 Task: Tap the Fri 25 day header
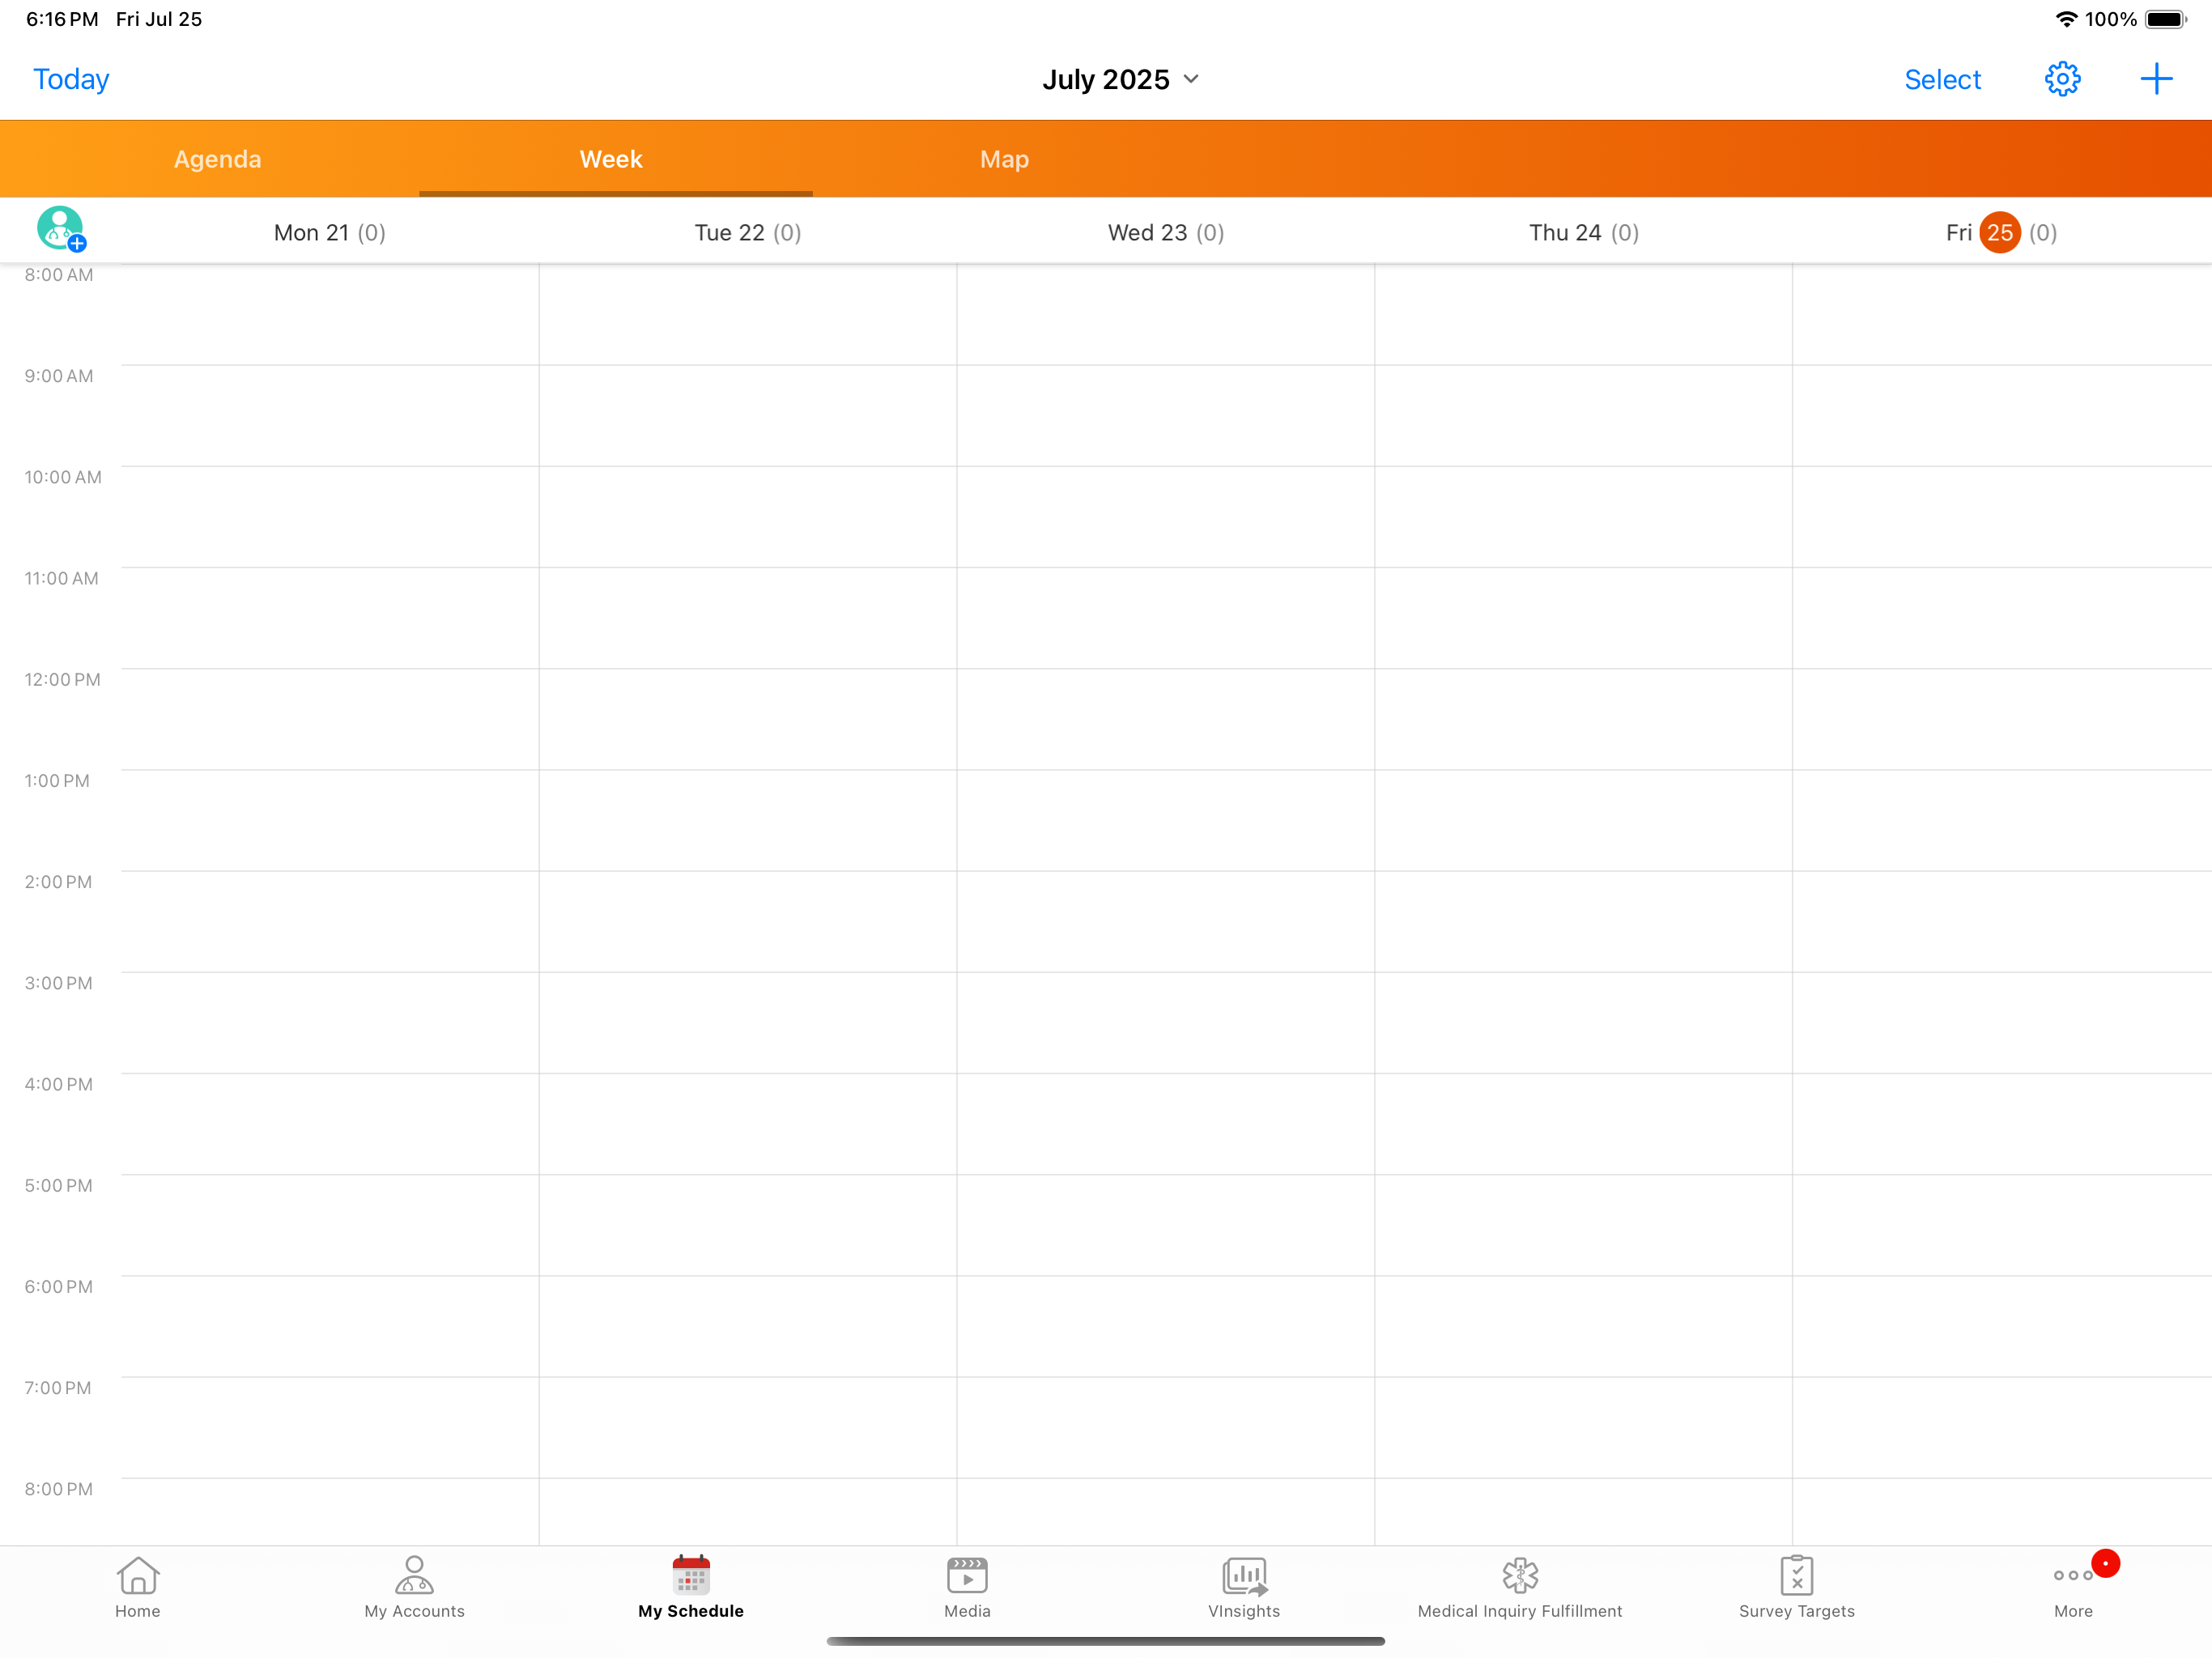coord(1999,232)
